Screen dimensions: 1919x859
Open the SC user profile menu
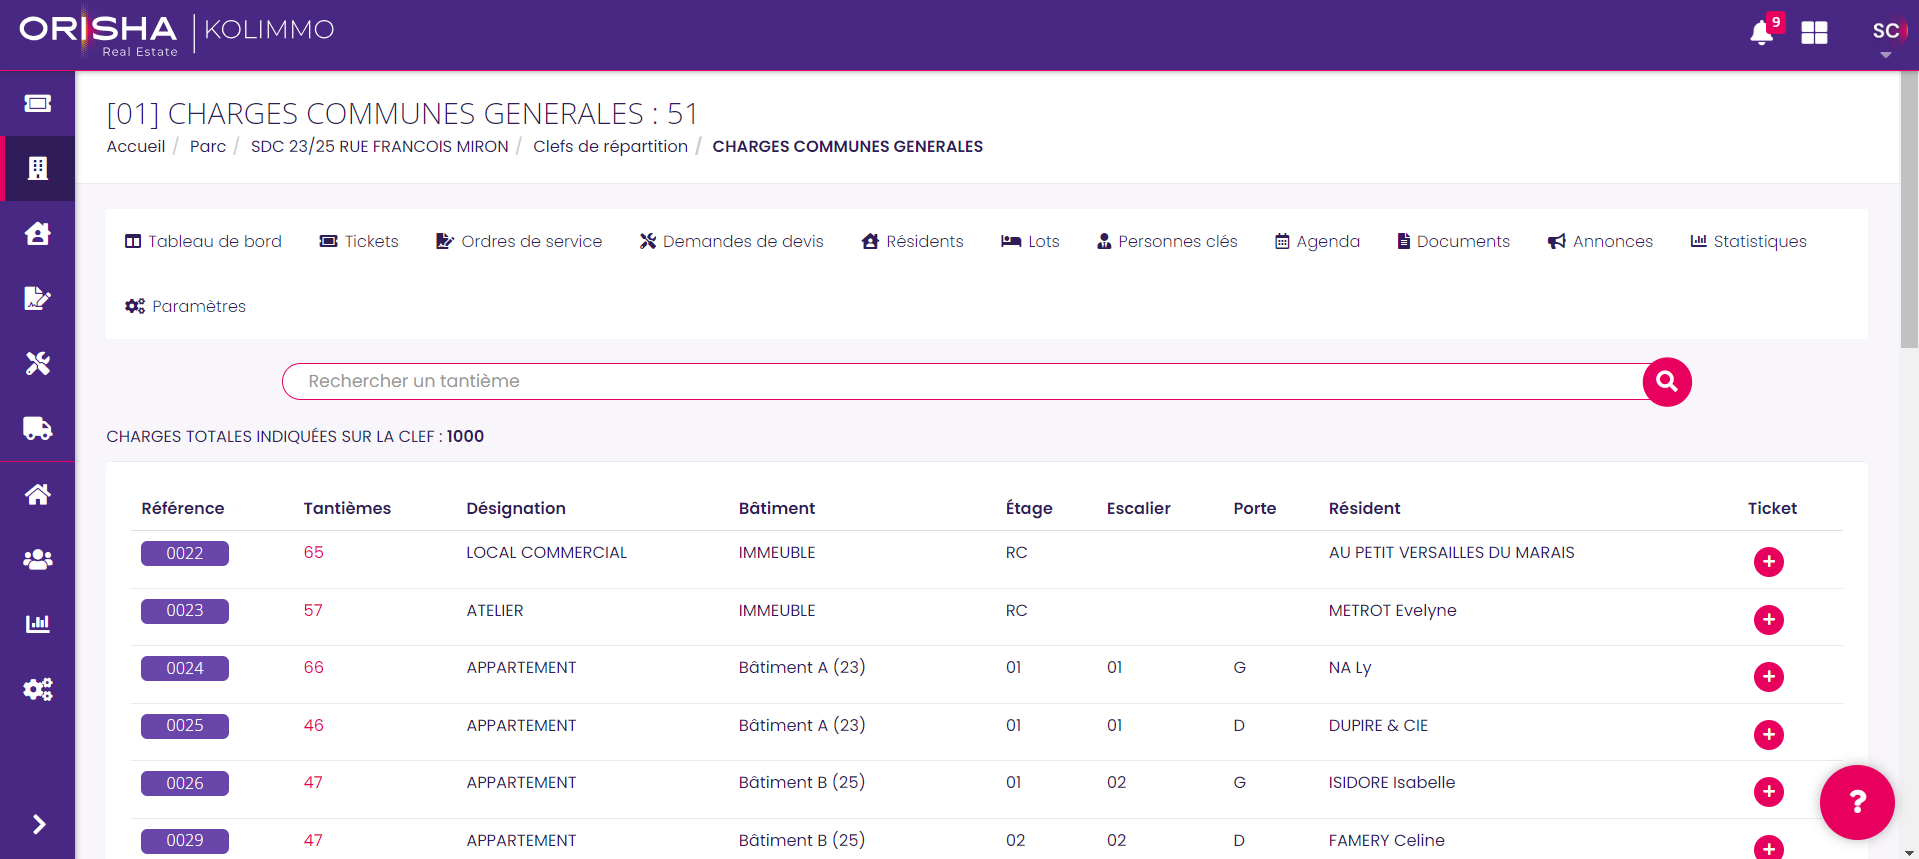(x=1886, y=32)
